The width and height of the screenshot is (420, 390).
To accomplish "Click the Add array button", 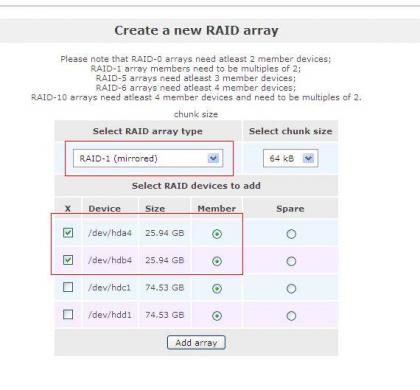I will tap(196, 343).
